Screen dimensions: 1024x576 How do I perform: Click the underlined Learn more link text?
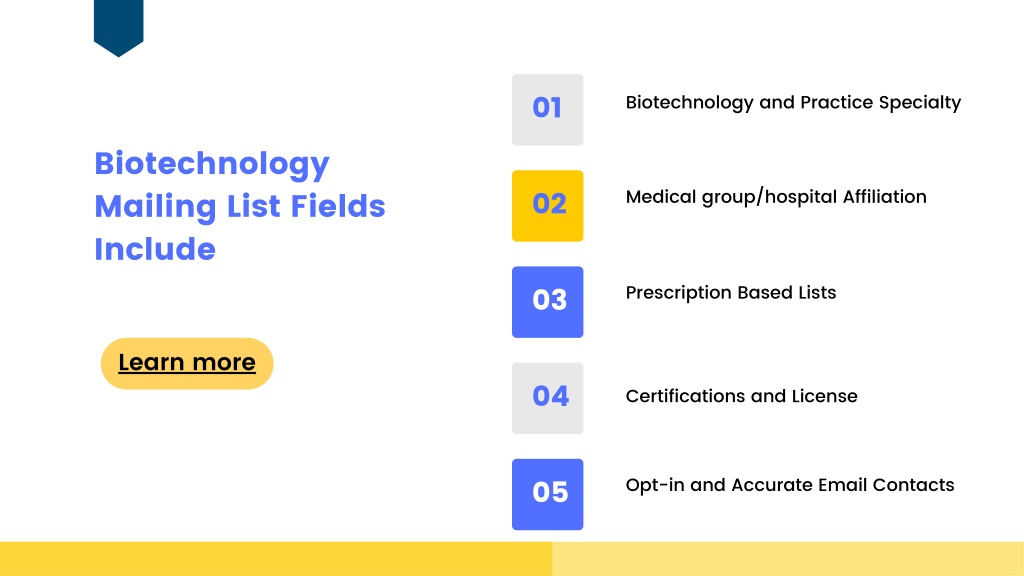tap(187, 362)
